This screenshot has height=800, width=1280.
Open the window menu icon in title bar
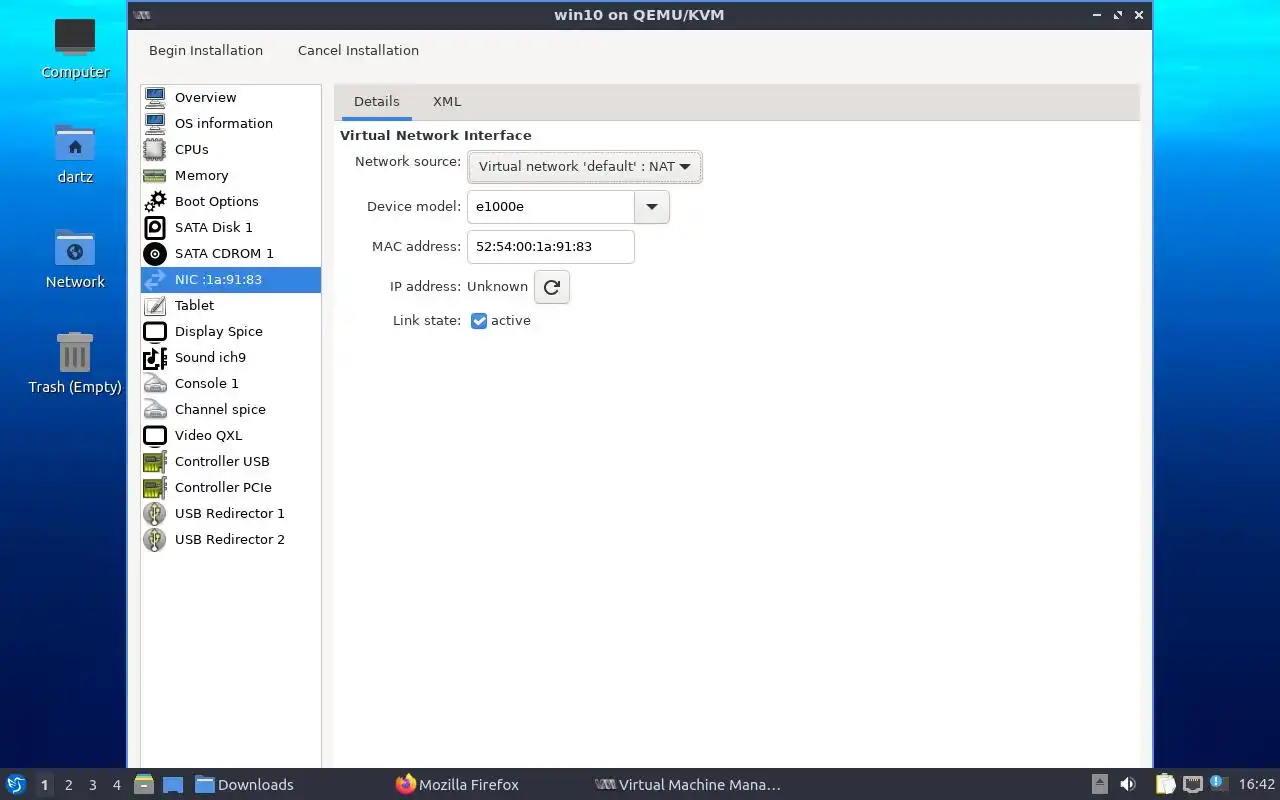tap(142, 15)
